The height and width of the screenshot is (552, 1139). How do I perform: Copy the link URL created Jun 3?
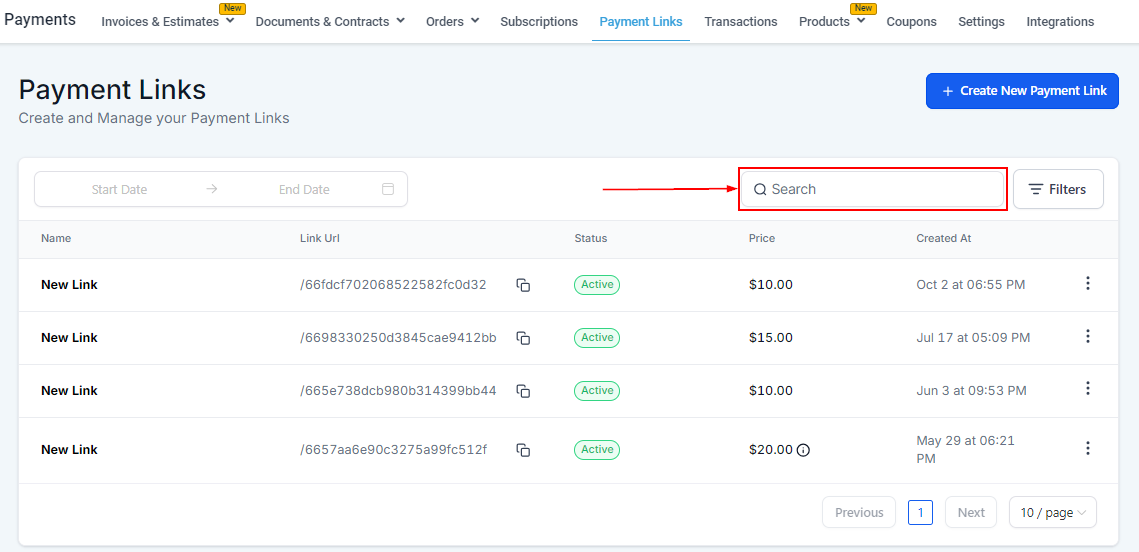click(523, 391)
